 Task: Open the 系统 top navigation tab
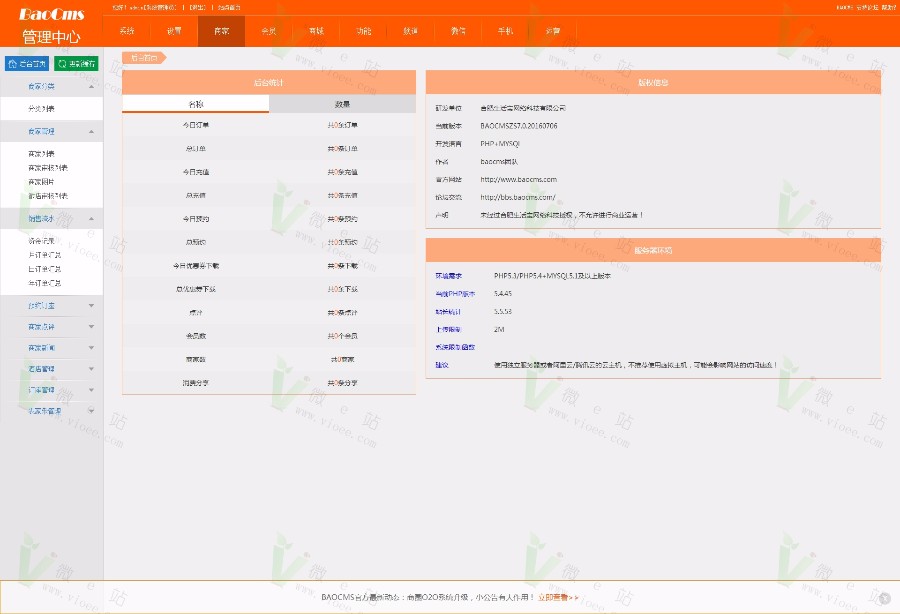pos(127,31)
